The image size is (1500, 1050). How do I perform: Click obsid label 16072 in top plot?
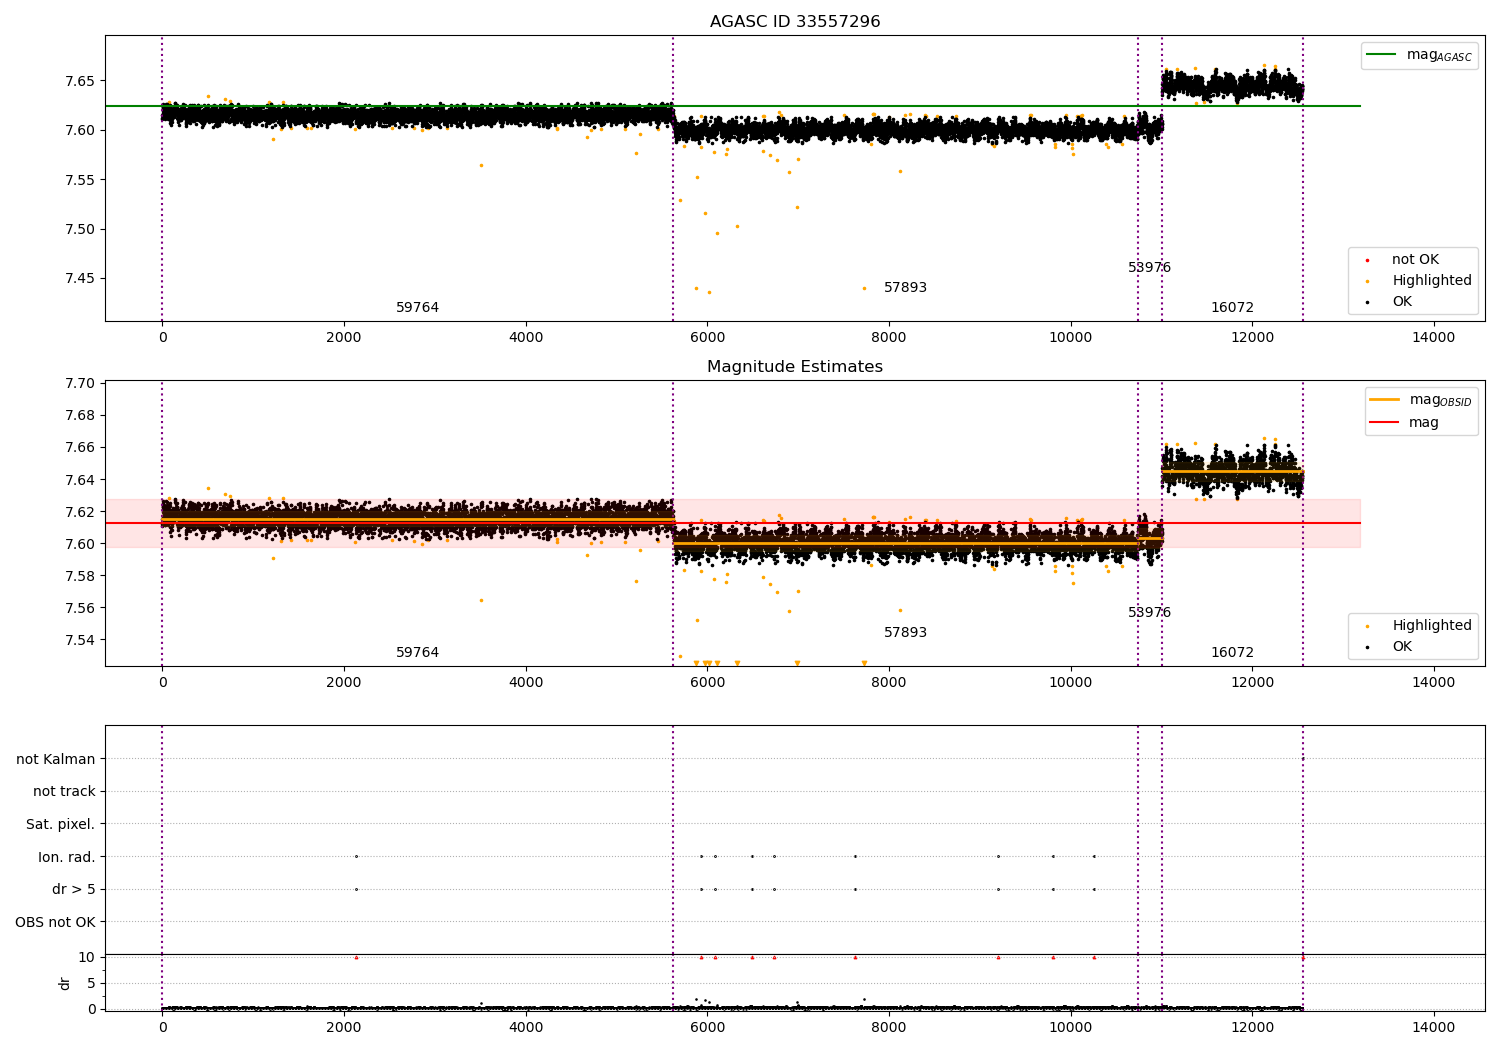(x=1232, y=308)
